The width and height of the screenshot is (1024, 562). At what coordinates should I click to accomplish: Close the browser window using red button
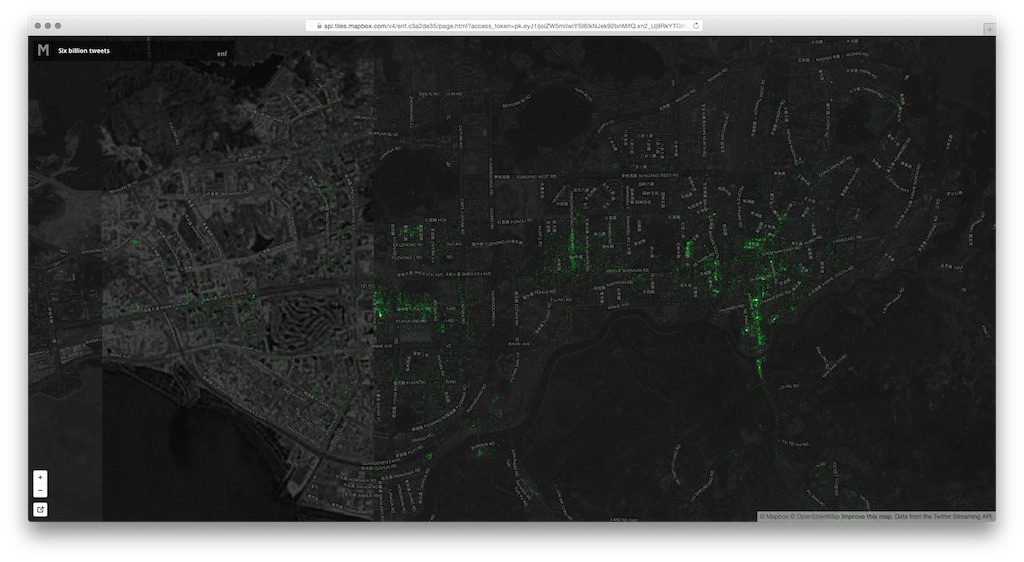(38, 26)
